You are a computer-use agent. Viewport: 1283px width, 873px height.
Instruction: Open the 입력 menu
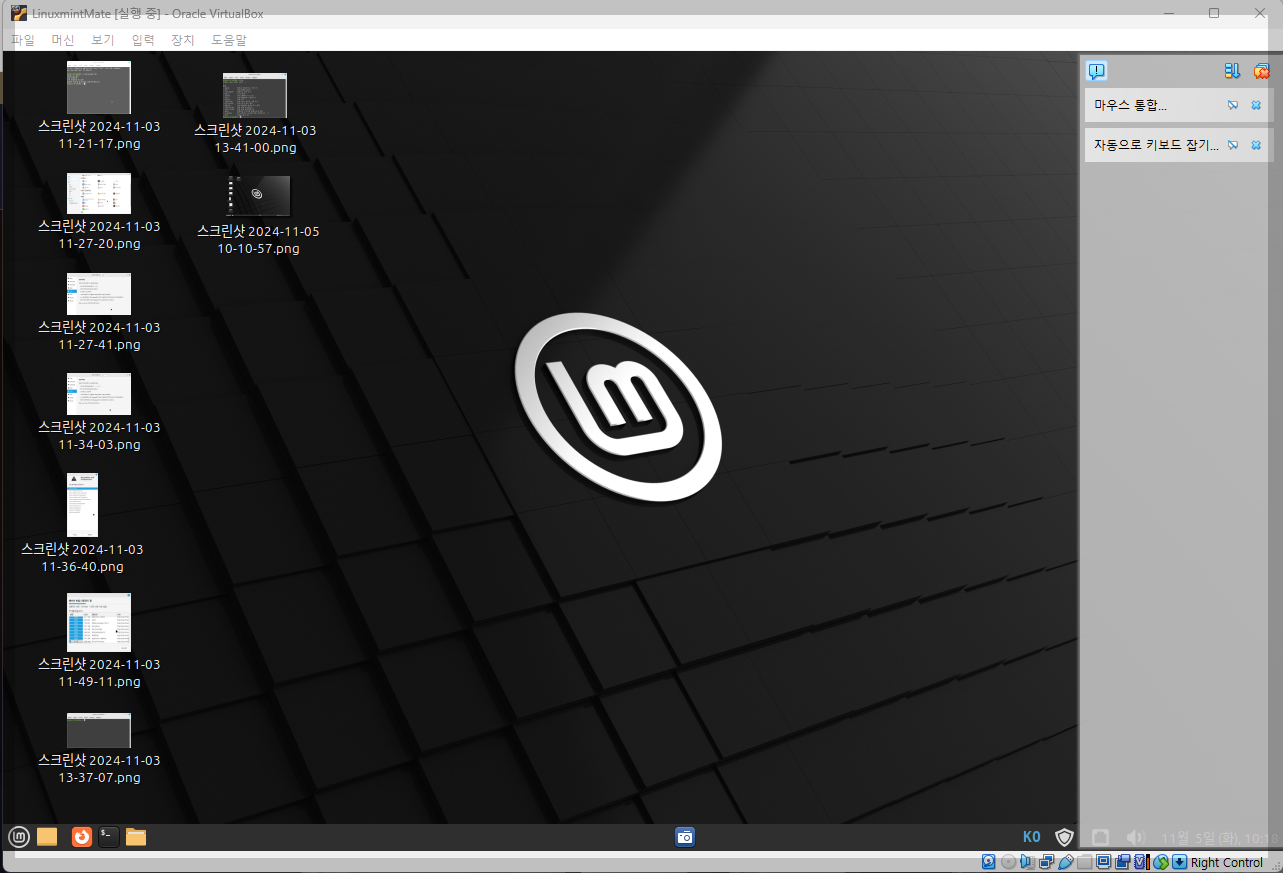click(x=143, y=40)
